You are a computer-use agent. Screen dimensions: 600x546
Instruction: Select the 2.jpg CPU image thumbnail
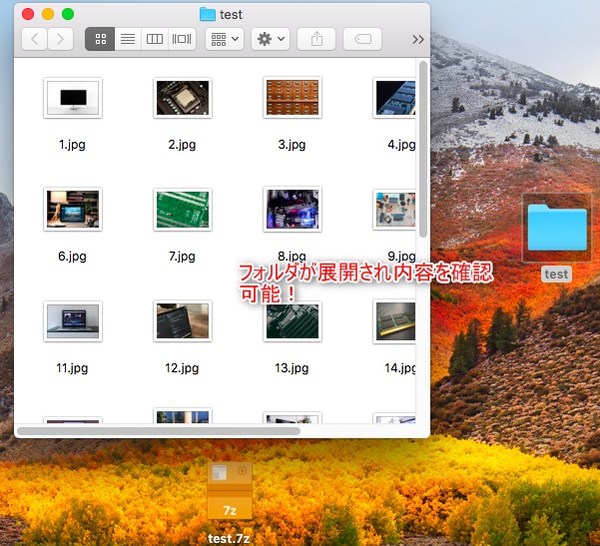point(183,98)
